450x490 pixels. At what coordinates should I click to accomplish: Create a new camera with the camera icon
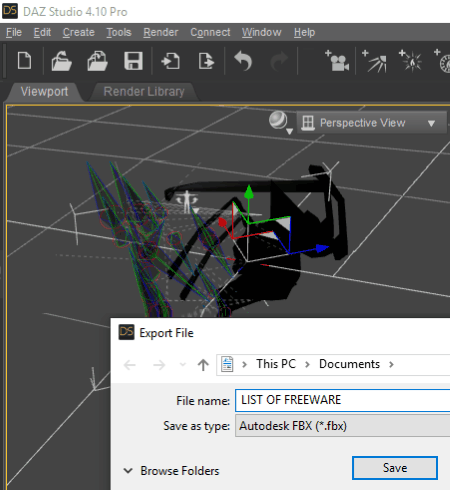(337, 60)
